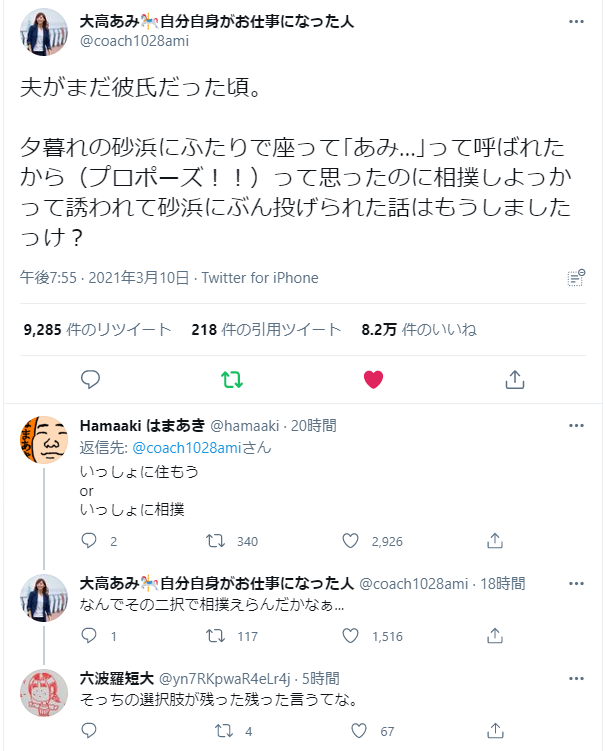This screenshot has width=605, height=751.
Task: Like the author's 18-hour-old reply
Action: pos(351,635)
